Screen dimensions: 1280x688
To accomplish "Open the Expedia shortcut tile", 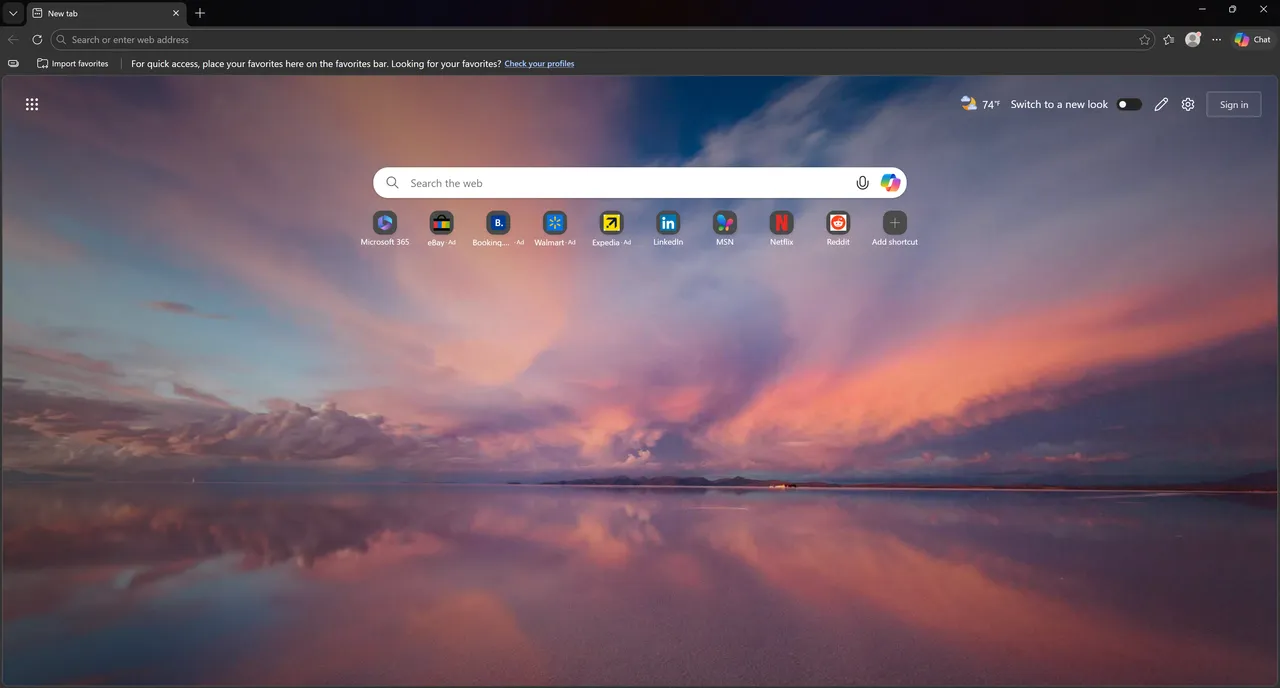I will (x=611, y=228).
